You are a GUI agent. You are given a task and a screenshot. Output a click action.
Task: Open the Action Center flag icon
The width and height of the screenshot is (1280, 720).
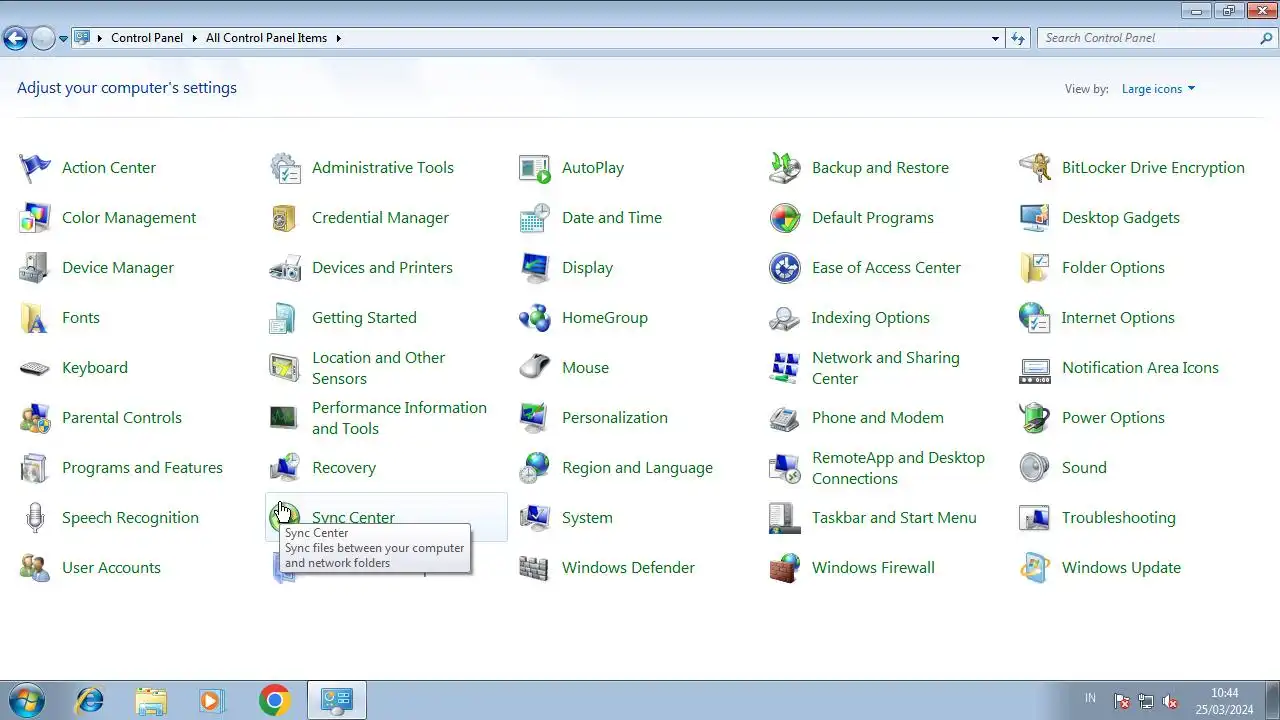click(35, 168)
